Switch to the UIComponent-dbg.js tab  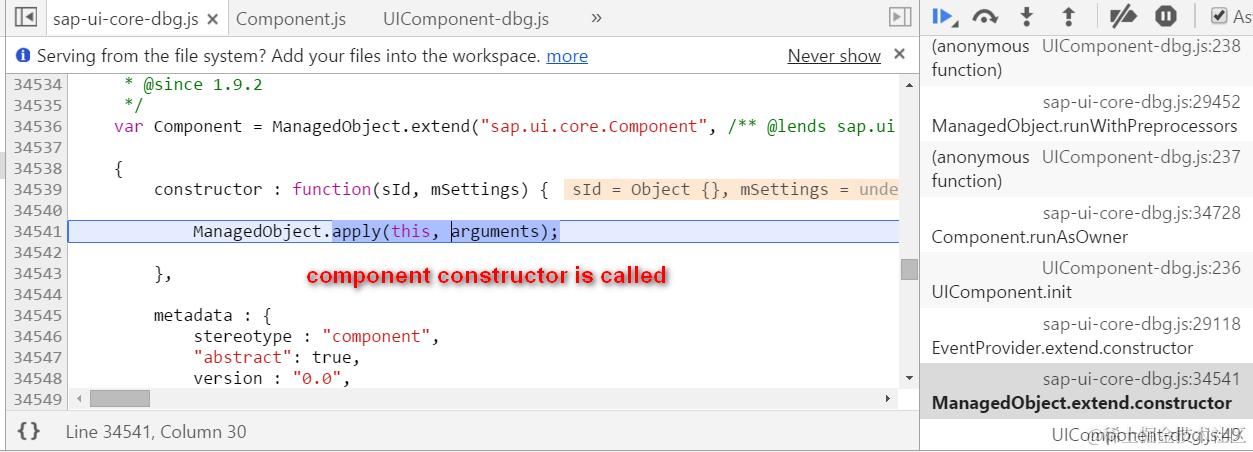(x=465, y=18)
